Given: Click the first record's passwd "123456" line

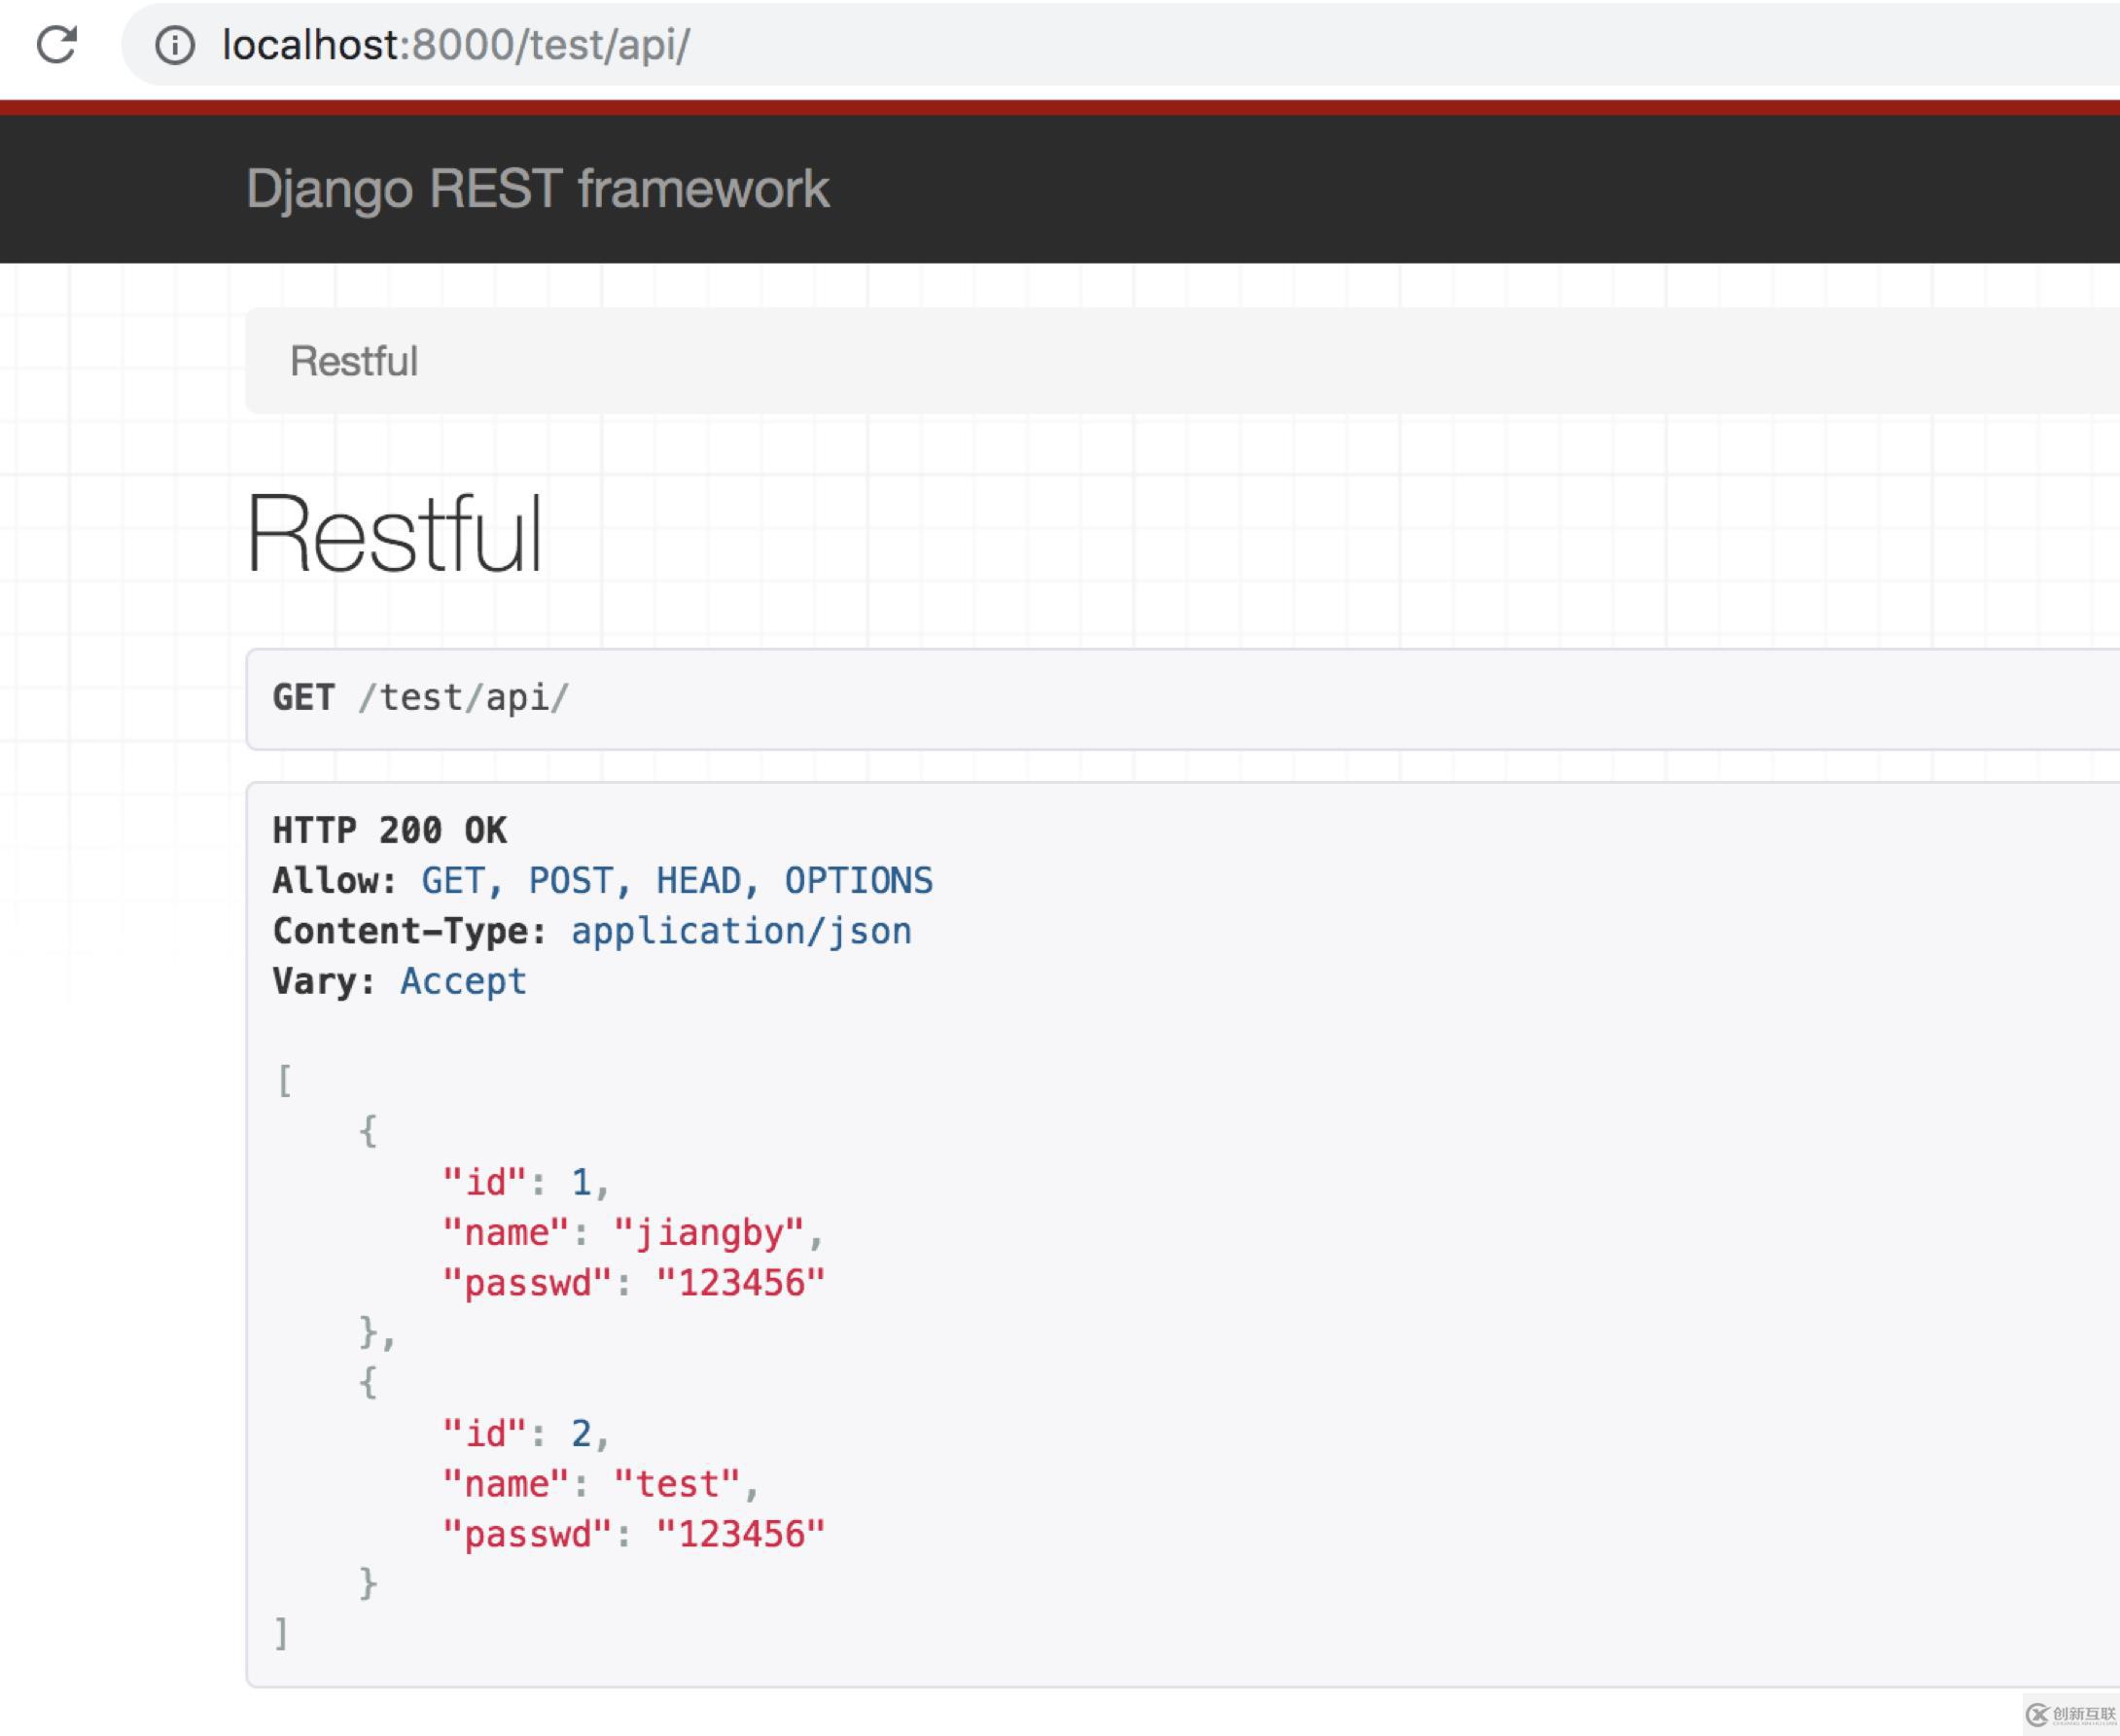Looking at the screenshot, I should point(634,1283).
